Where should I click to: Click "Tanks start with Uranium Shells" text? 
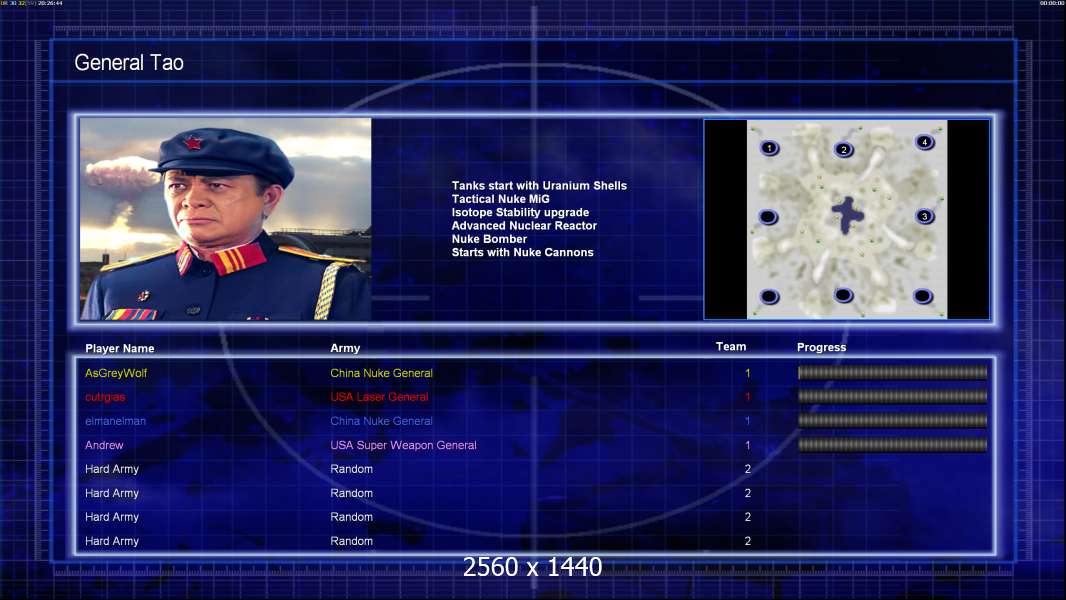click(x=539, y=186)
